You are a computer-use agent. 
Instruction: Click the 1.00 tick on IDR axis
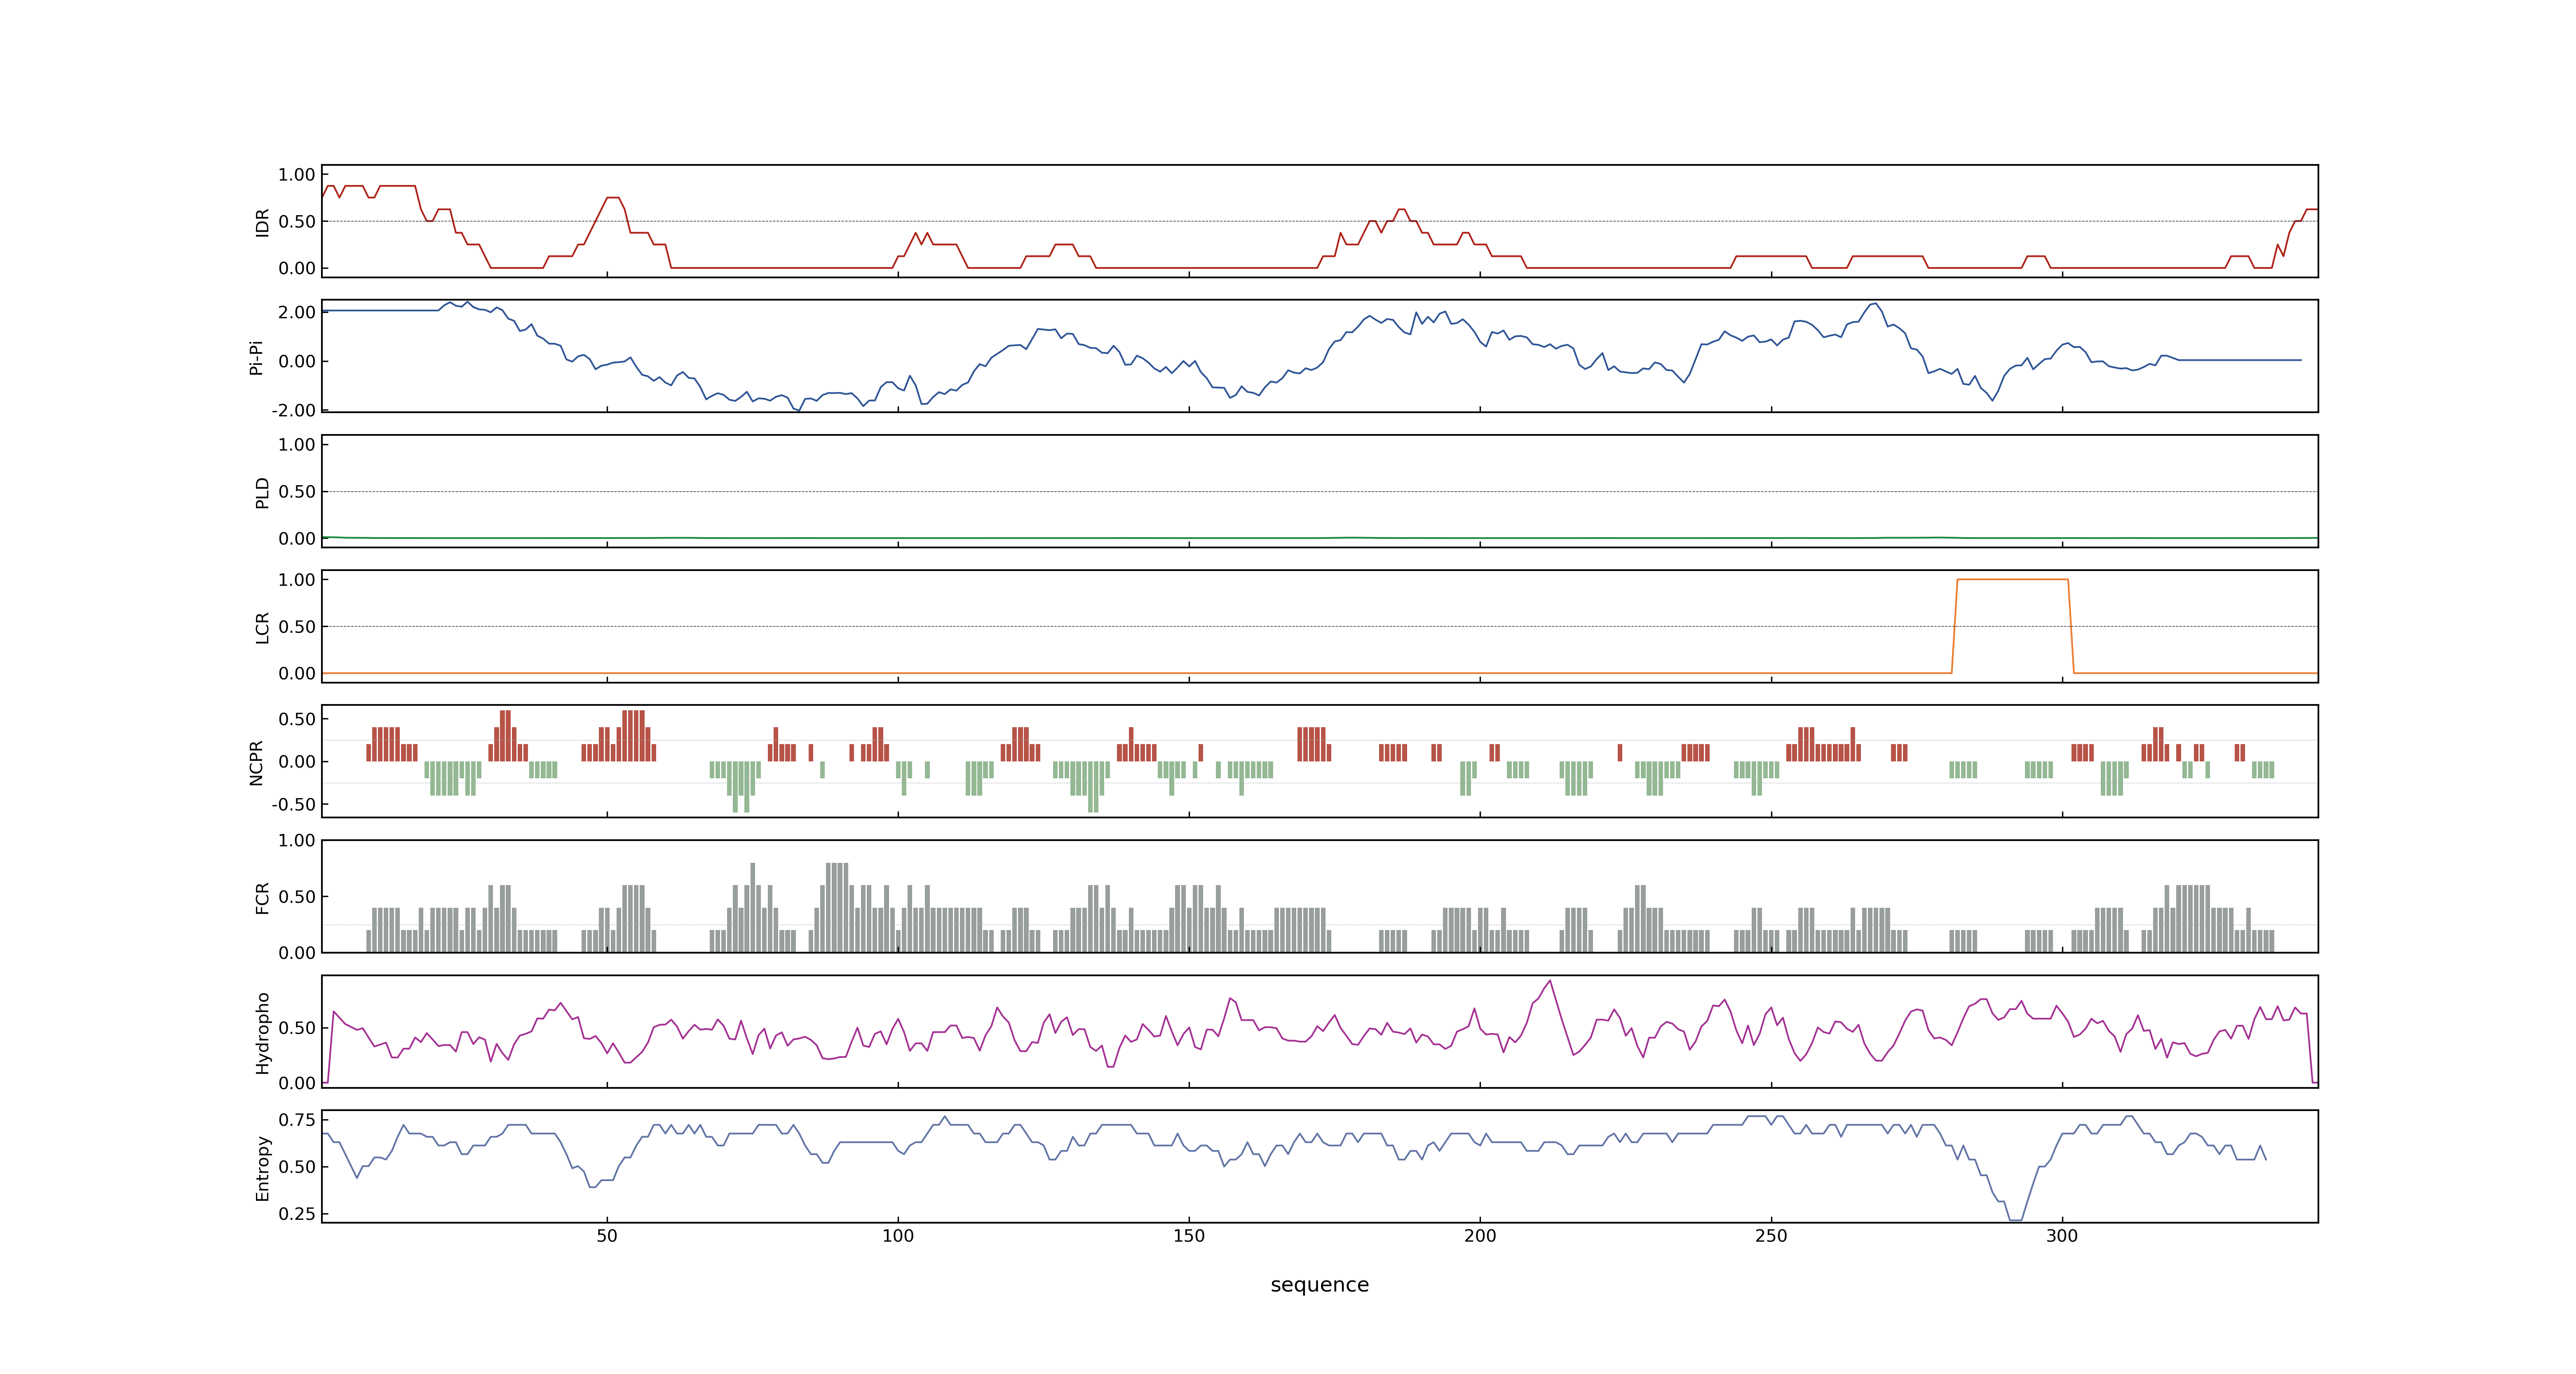(x=297, y=175)
